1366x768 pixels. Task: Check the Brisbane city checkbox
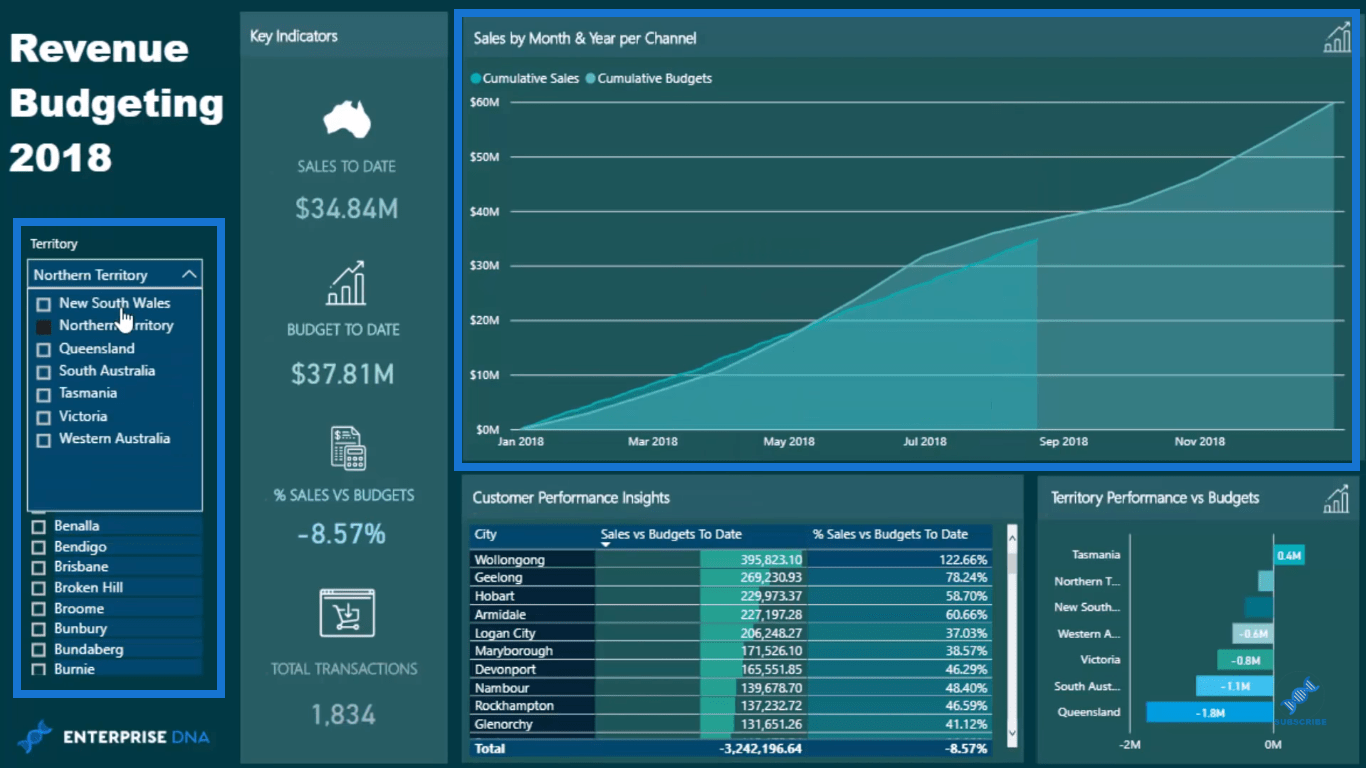tap(39, 567)
